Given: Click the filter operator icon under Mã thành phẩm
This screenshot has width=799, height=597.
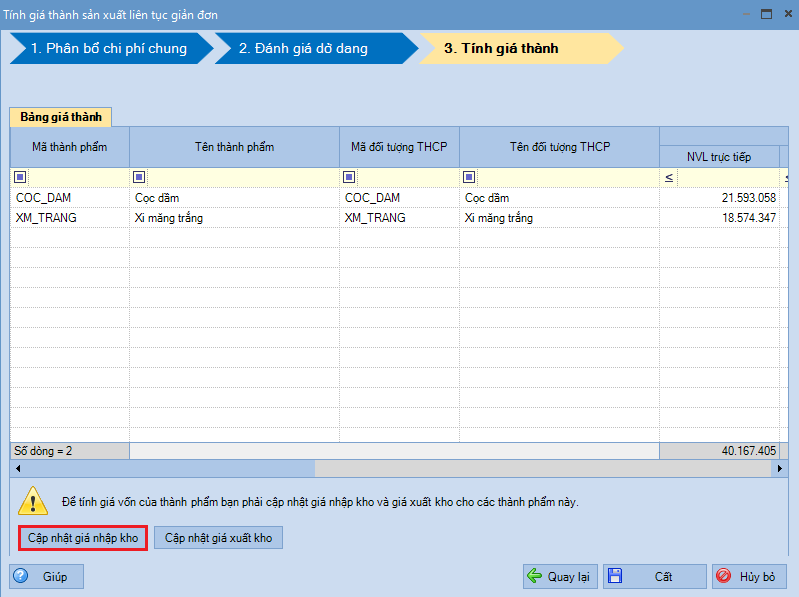Looking at the screenshot, I should click(x=20, y=177).
